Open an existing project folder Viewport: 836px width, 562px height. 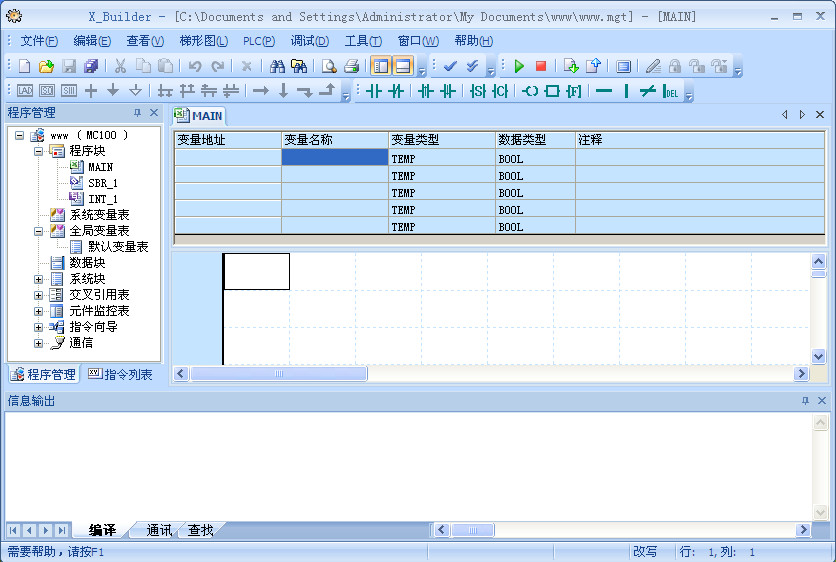click(46, 66)
